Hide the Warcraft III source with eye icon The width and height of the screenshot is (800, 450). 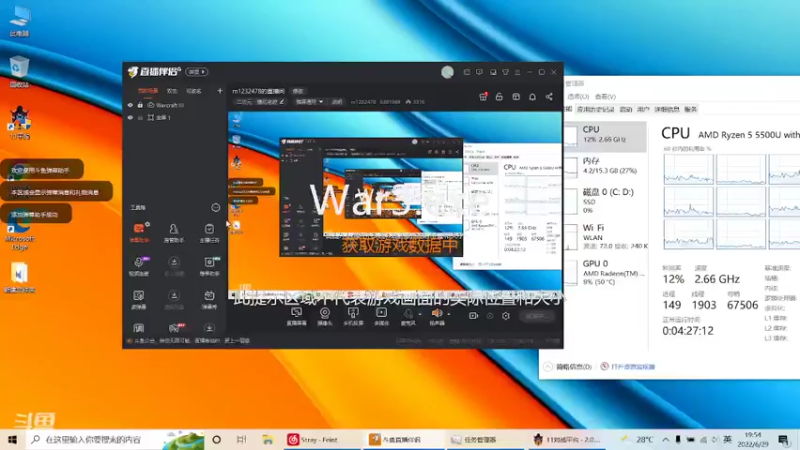pyautogui.click(x=130, y=105)
